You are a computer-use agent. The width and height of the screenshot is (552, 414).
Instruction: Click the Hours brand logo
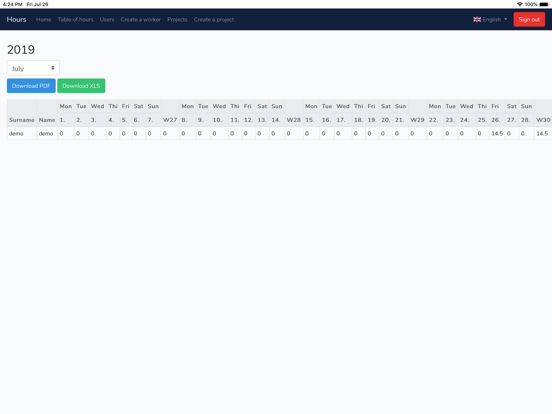tap(16, 19)
